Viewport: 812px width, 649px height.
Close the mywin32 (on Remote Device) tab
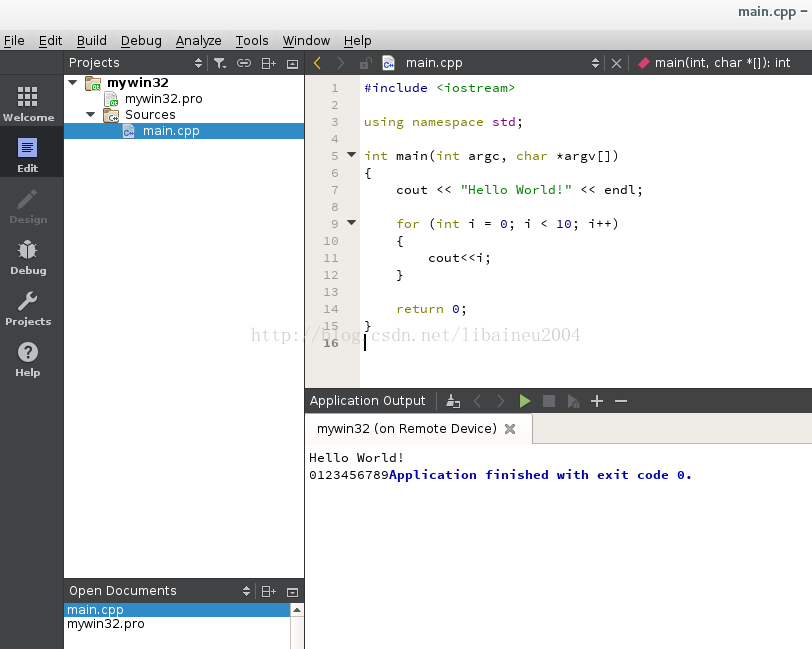(x=510, y=429)
